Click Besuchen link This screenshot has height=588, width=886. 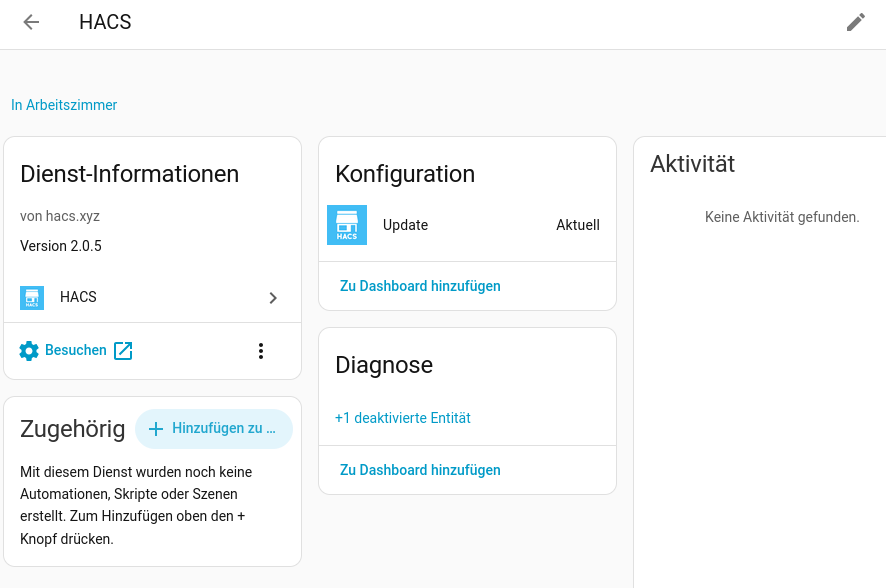pyautogui.click(x=76, y=350)
